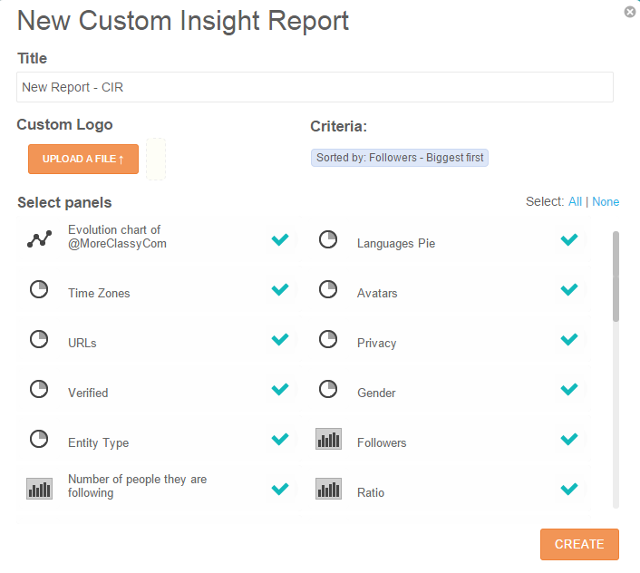This screenshot has width=640, height=573.
Task: Click the Avatars pie icon
Action: click(x=328, y=289)
